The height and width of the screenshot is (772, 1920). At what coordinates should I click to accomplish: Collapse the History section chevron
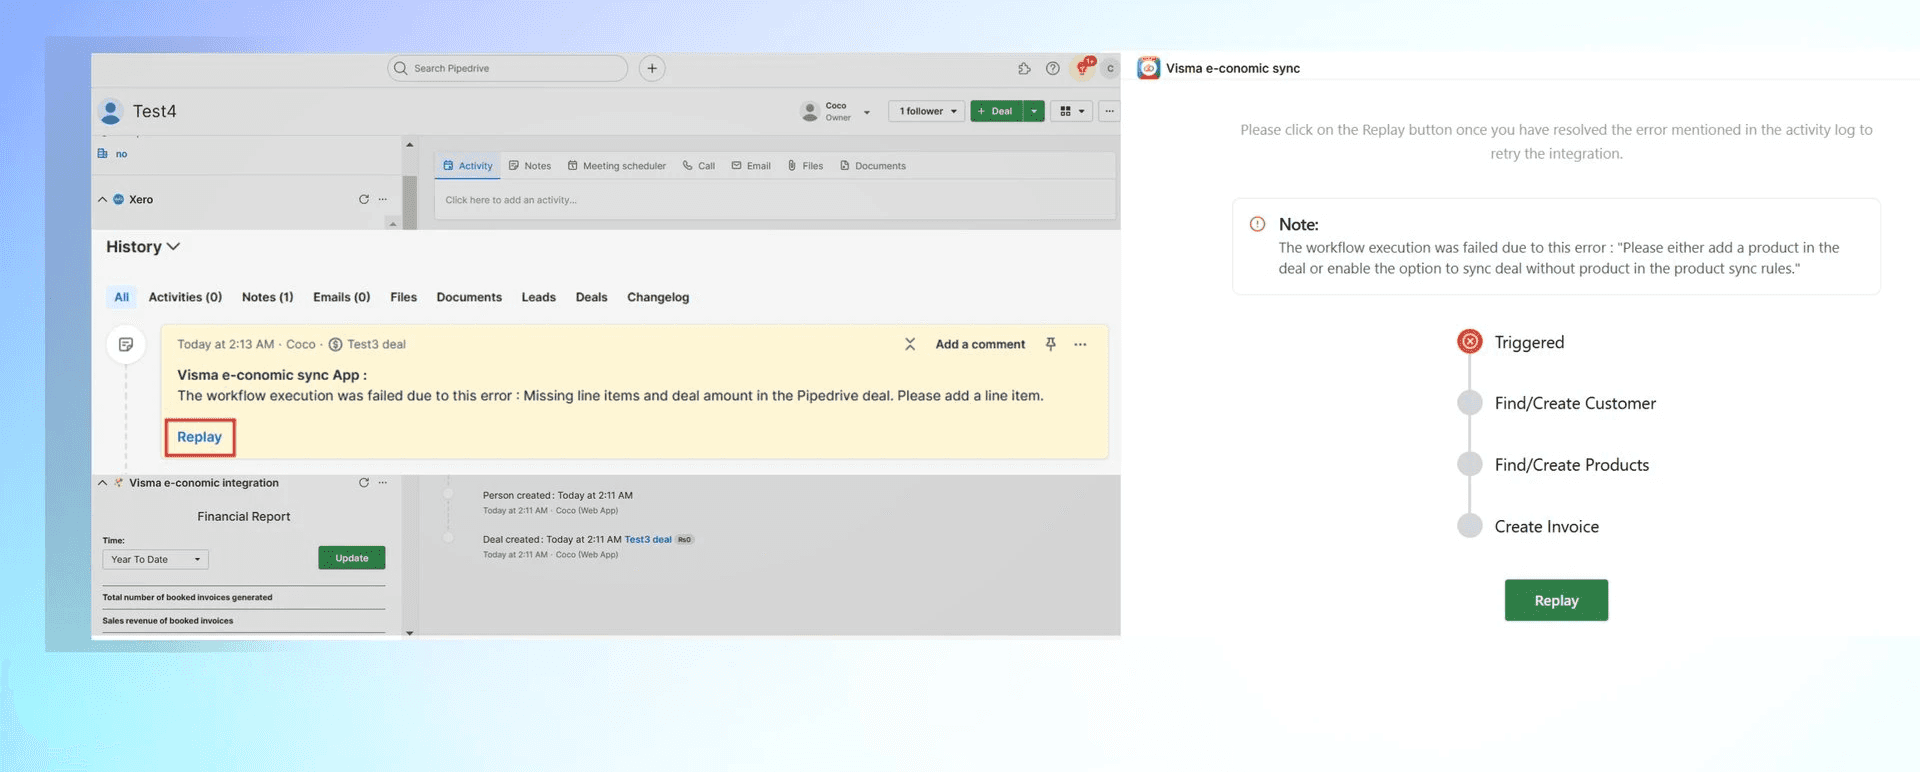click(173, 246)
